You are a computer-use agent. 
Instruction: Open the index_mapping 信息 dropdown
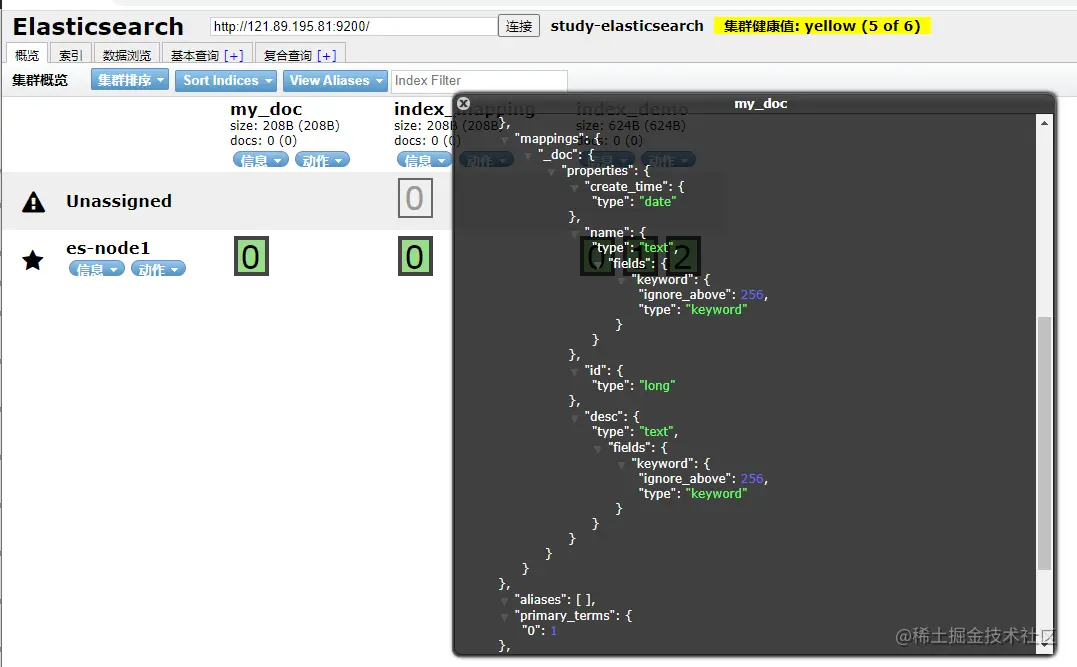pos(424,160)
